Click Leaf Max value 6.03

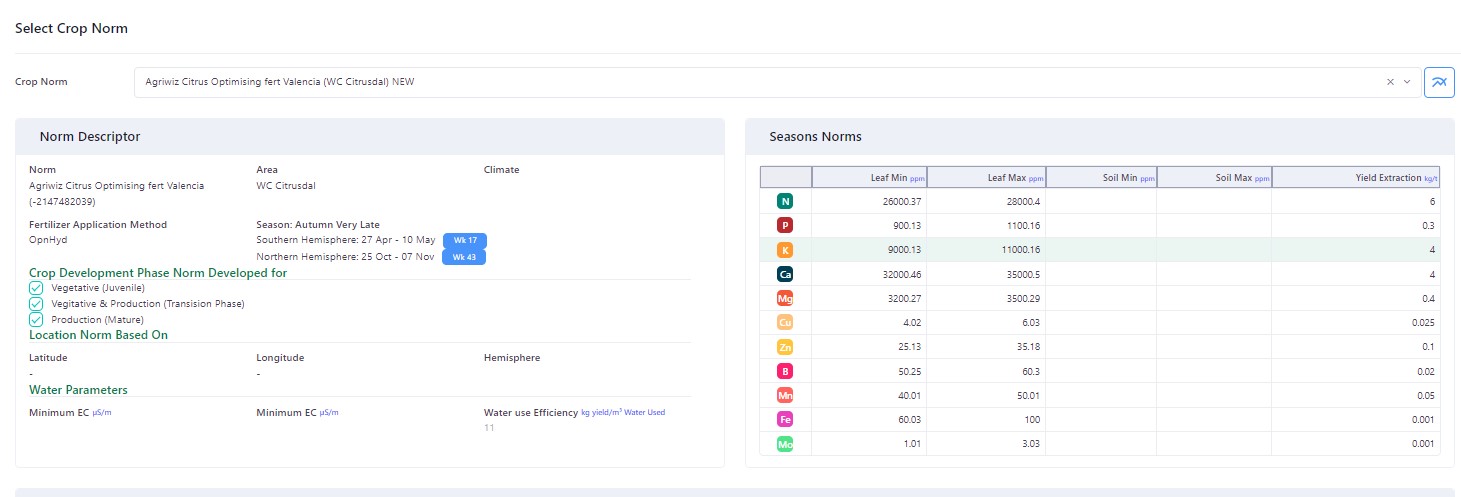point(1030,322)
